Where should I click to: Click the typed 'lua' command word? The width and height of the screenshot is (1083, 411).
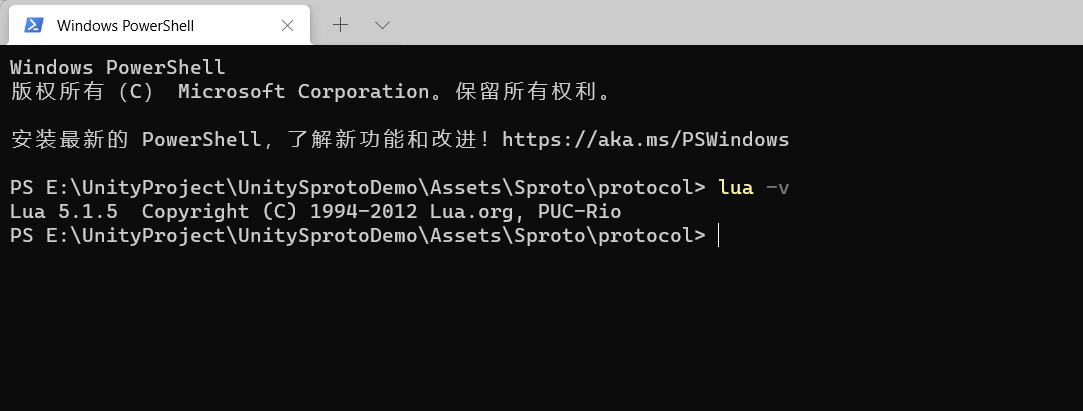[x=736, y=188]
